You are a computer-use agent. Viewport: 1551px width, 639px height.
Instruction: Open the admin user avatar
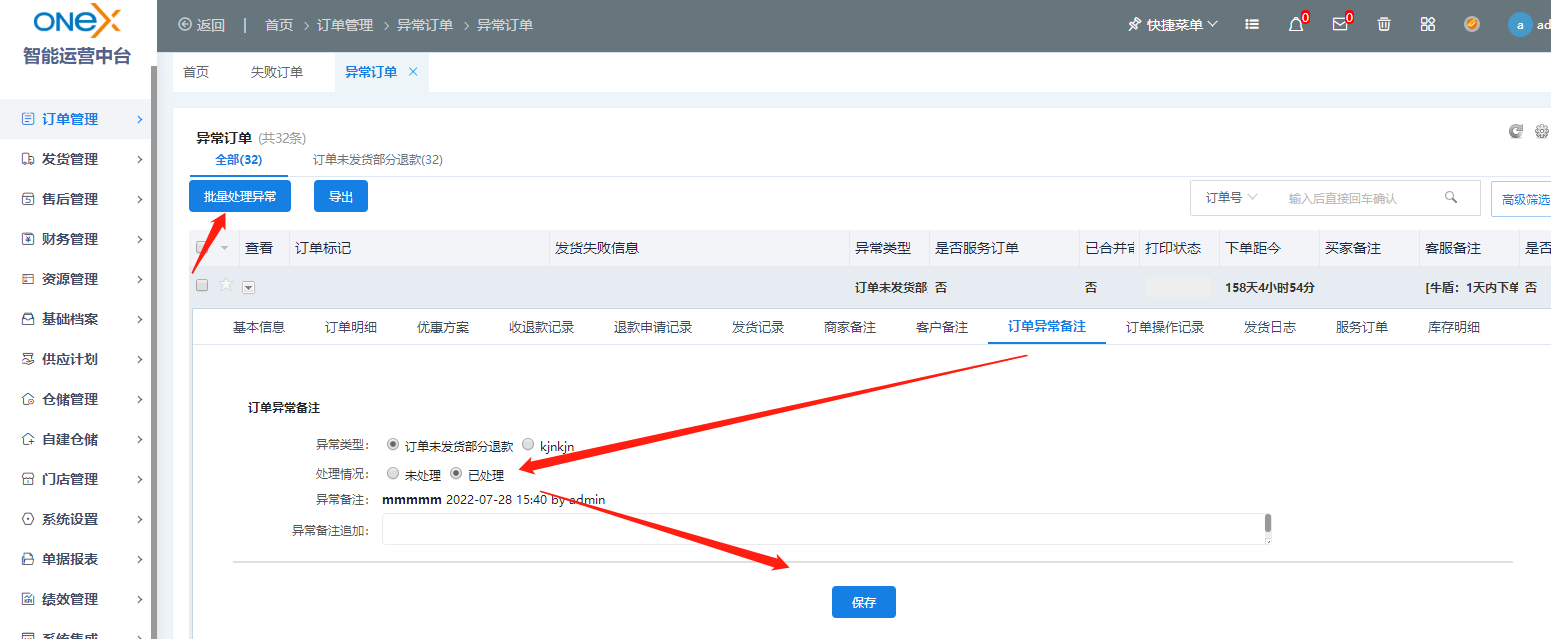click(x=1520, y=25)
